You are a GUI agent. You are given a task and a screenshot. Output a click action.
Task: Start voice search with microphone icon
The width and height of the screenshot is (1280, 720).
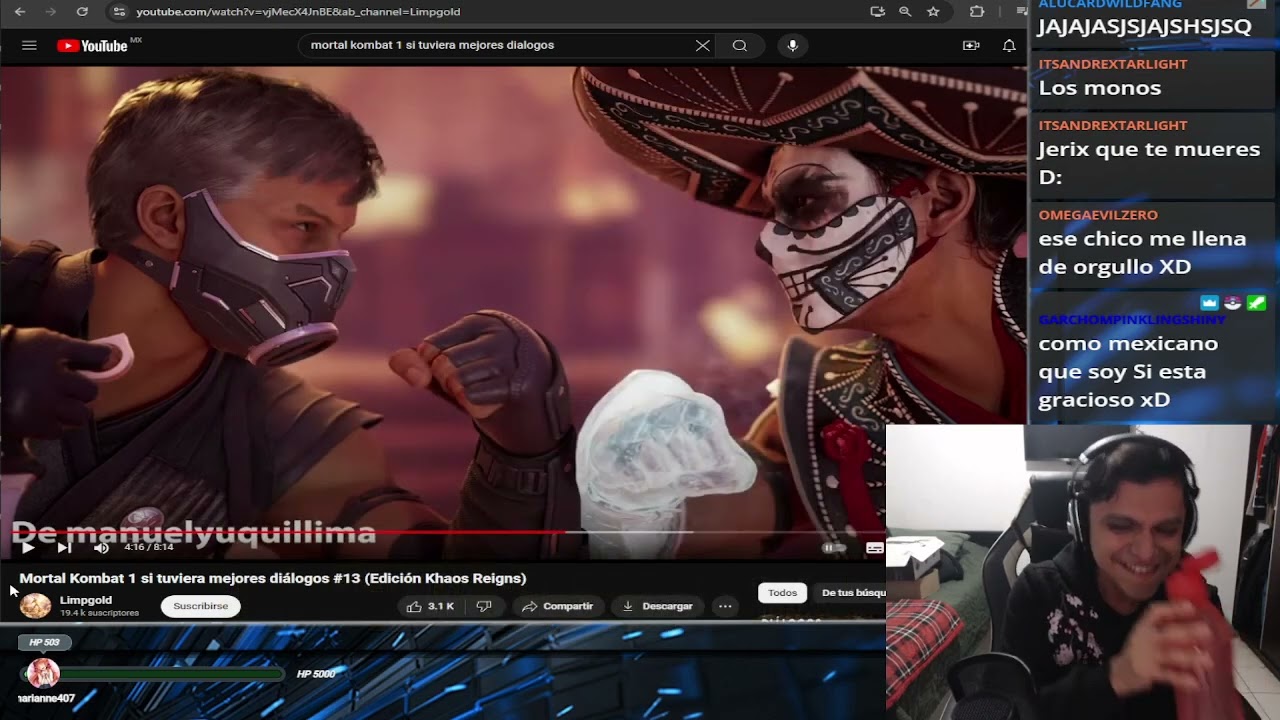click(793, 45)
